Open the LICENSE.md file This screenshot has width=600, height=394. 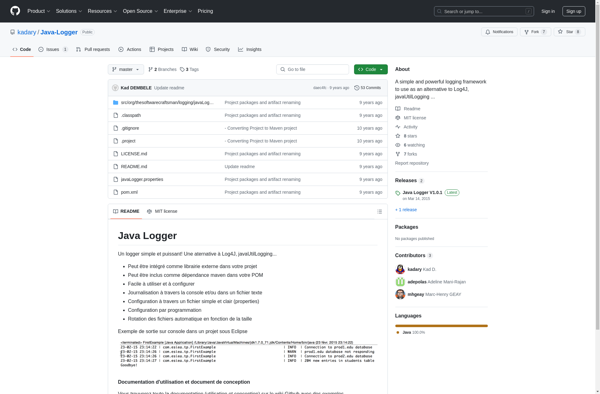point(134,154)
